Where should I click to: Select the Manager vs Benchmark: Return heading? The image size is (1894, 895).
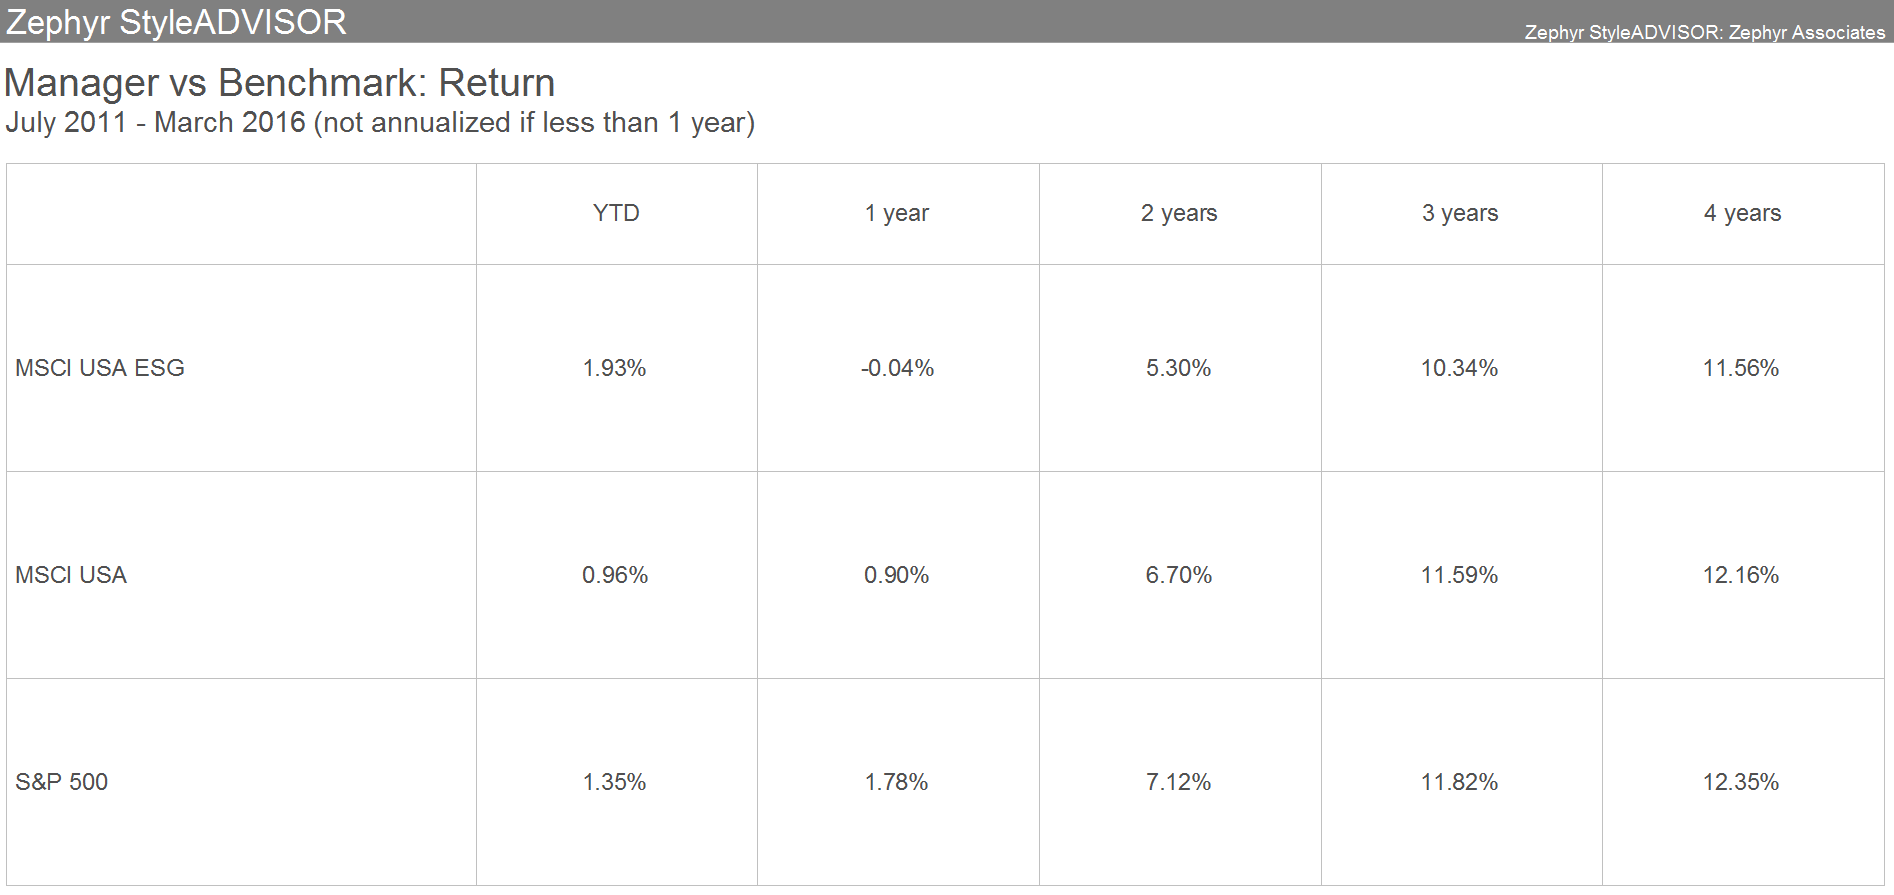(280, 83)
